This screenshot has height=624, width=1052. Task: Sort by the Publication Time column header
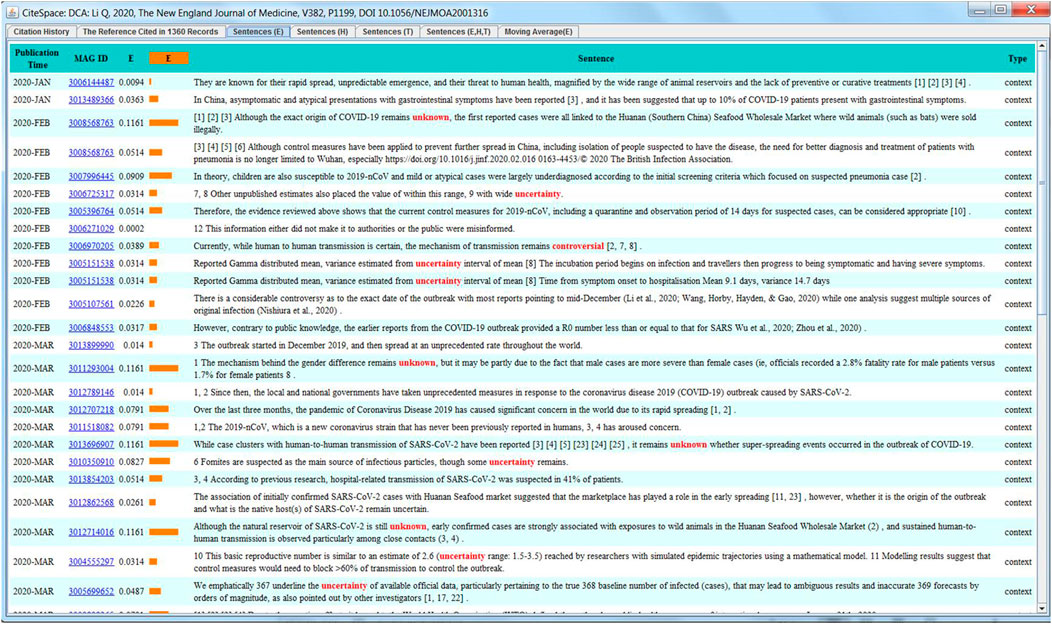(37, 58)
